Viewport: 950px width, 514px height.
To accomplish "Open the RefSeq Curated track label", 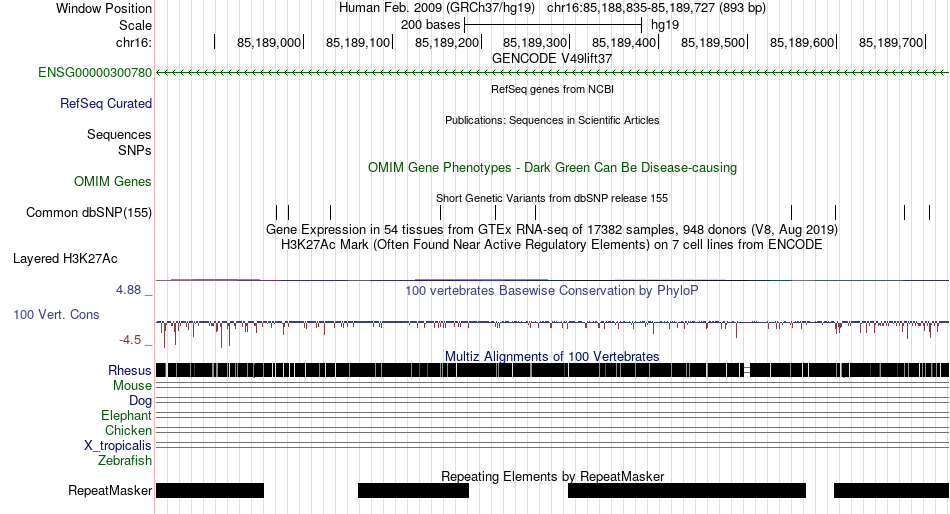I will [105, 104].
